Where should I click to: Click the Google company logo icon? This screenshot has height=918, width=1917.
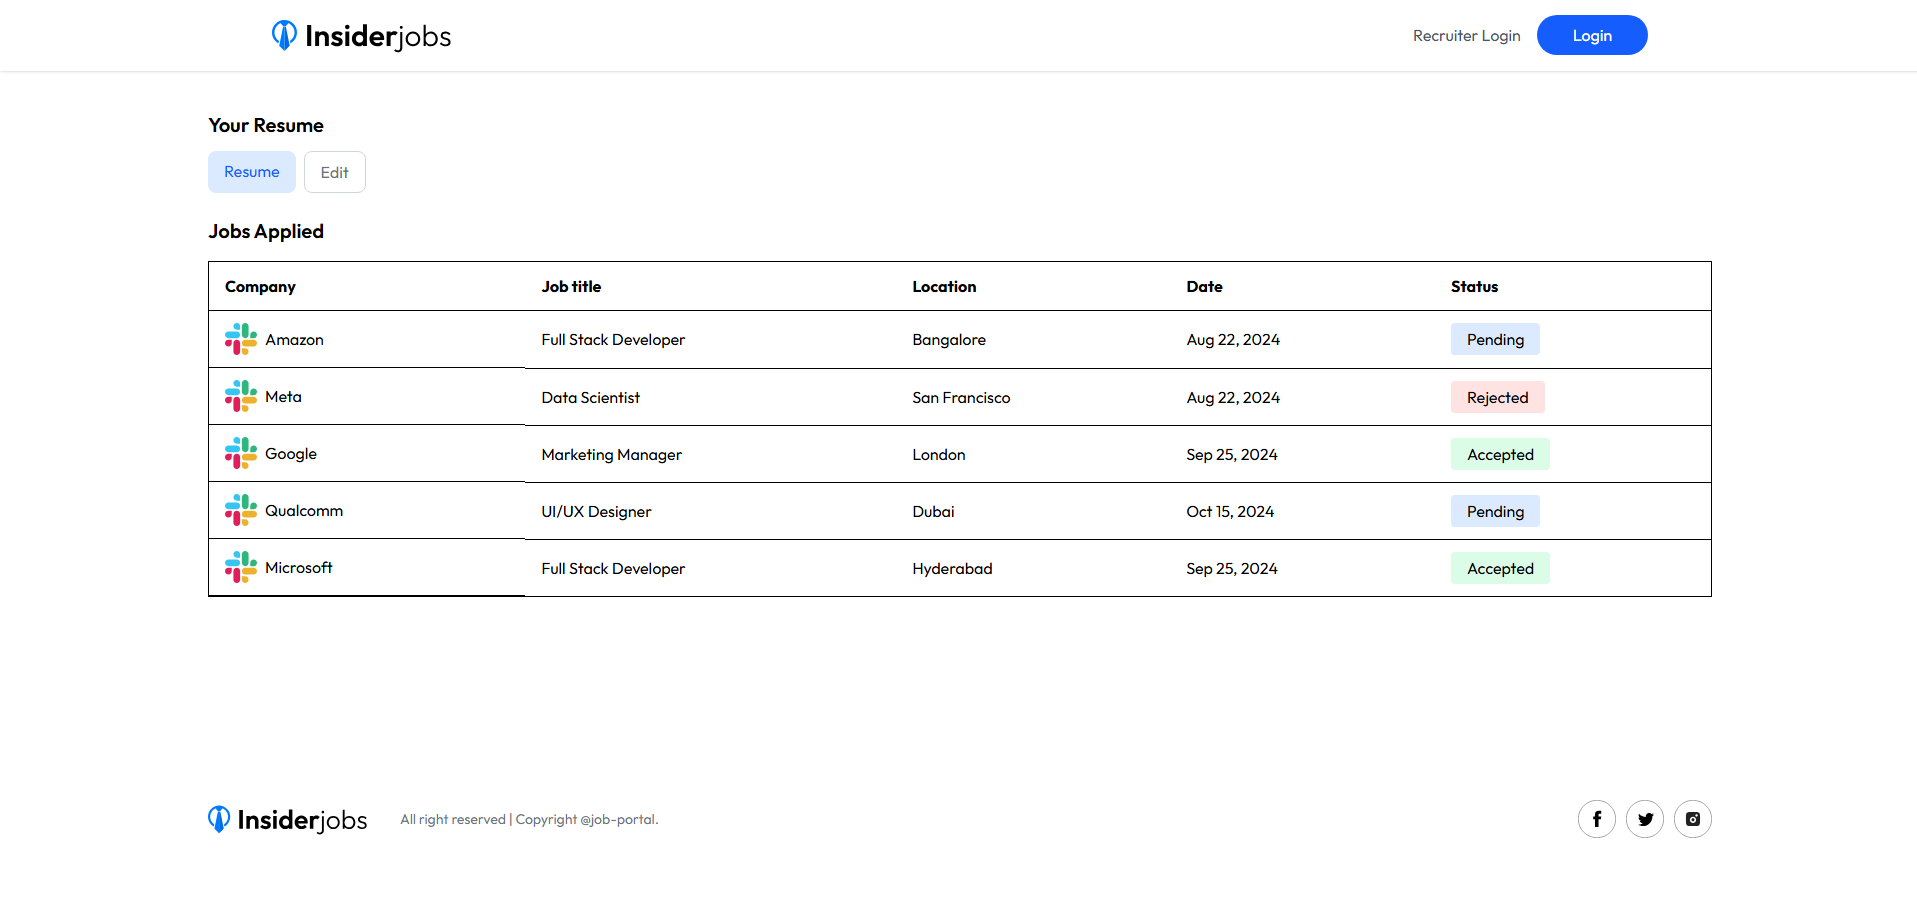coord(241,453)
